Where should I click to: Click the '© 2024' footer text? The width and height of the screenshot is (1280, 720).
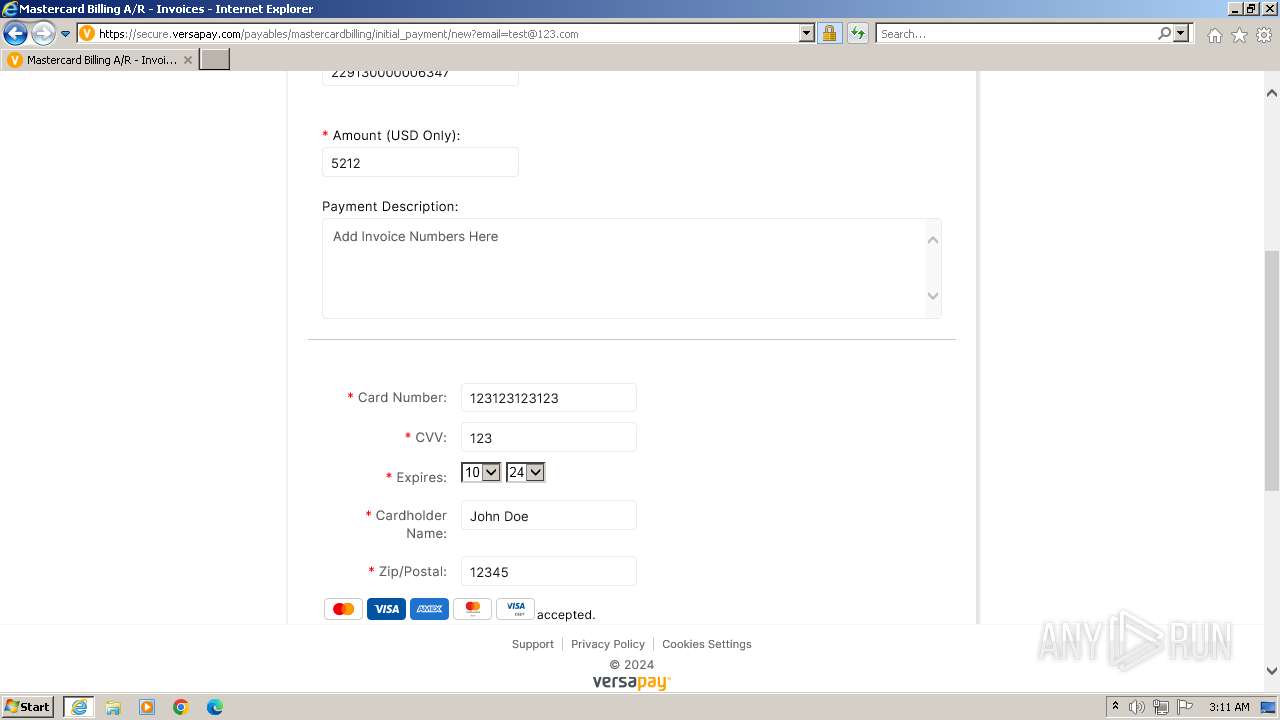pyautogui.click(x=632, y=664)
